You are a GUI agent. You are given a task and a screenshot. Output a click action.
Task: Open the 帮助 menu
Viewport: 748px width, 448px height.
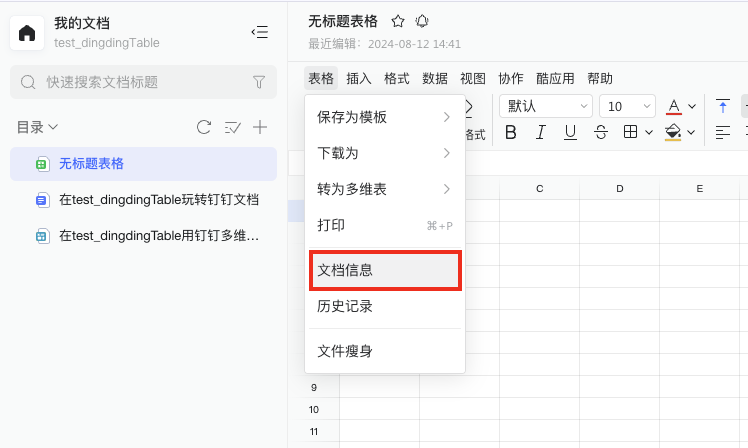click(x=600, y=78)
